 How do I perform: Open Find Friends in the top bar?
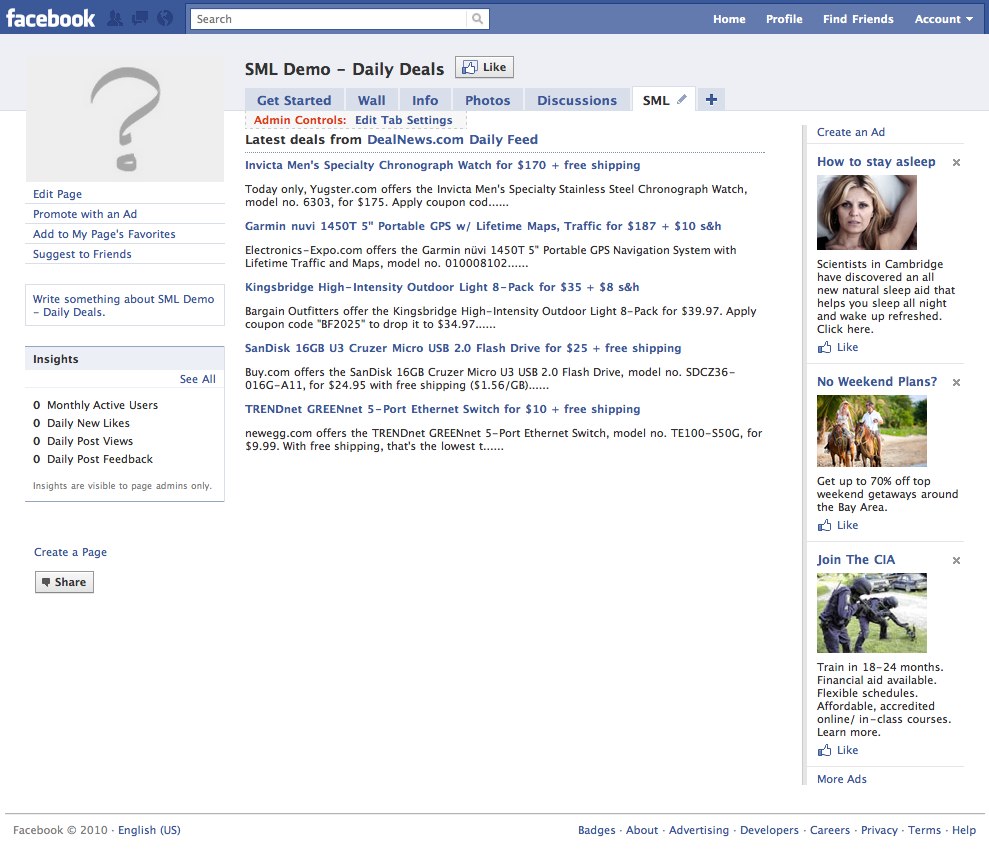(x=858, y=19)
